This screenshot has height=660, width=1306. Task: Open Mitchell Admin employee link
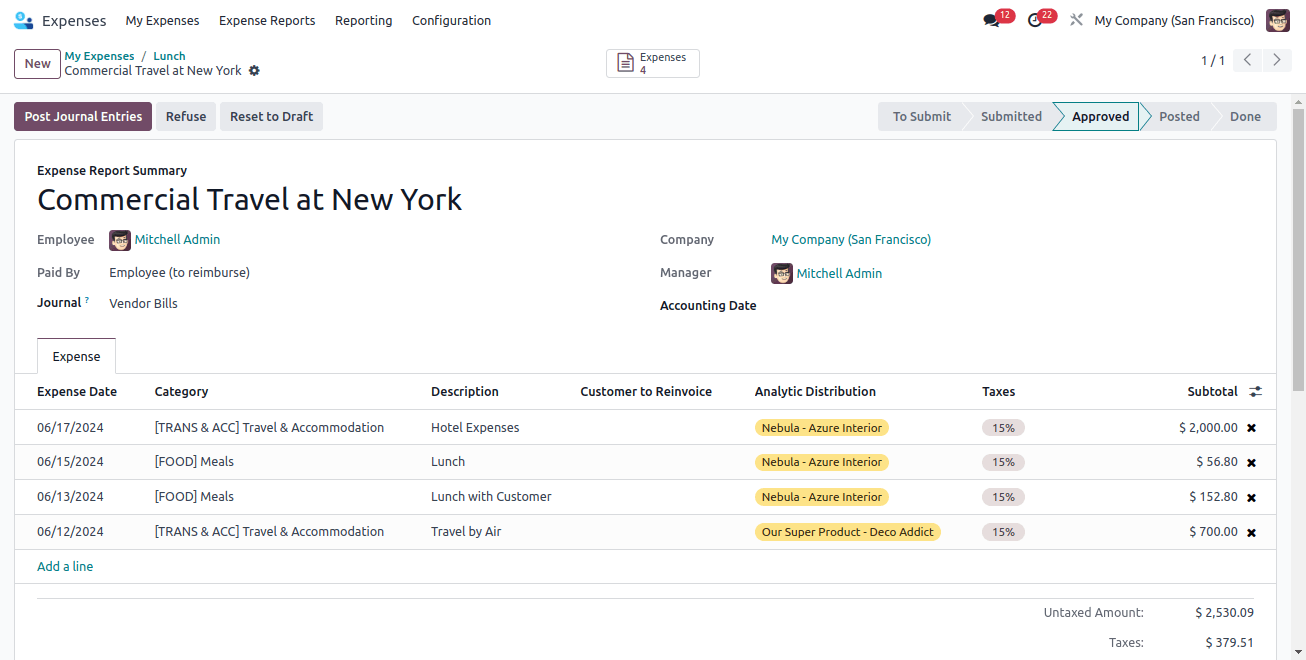point(177,240)
